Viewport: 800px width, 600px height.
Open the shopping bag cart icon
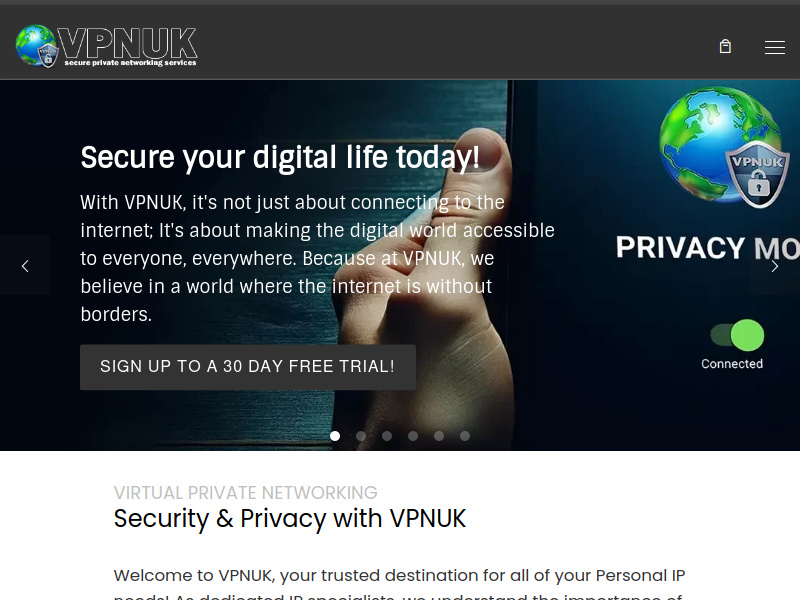(725, 47)
